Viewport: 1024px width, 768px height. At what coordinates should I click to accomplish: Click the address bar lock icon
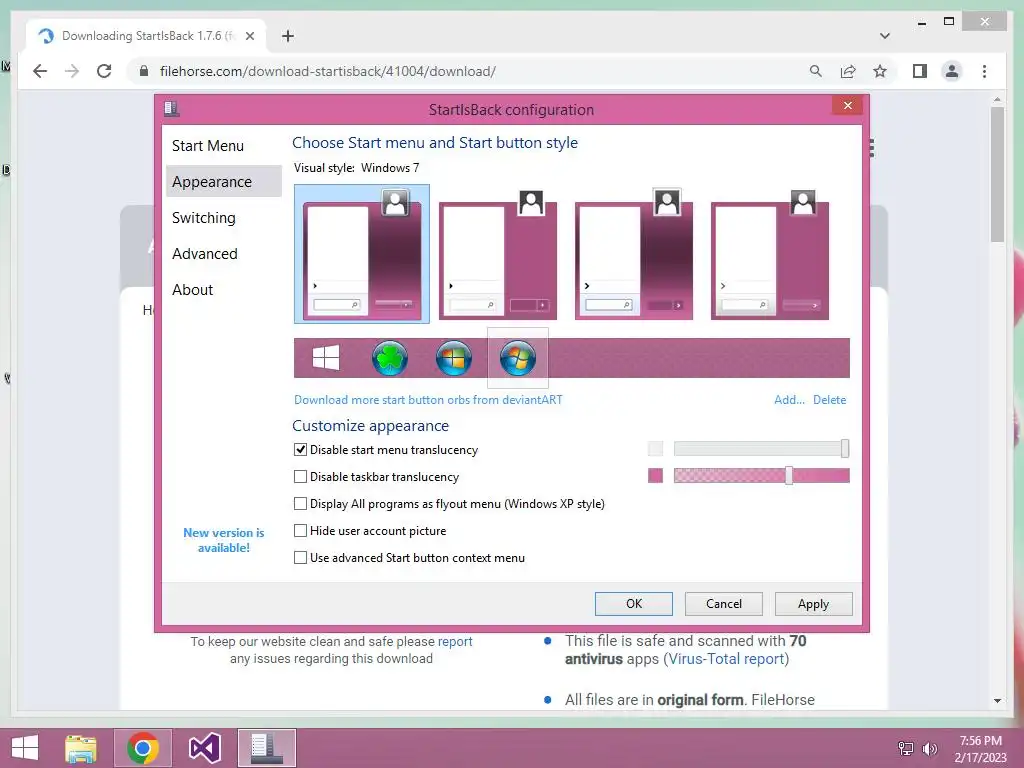pyautogui.click(x=144, y=71)
